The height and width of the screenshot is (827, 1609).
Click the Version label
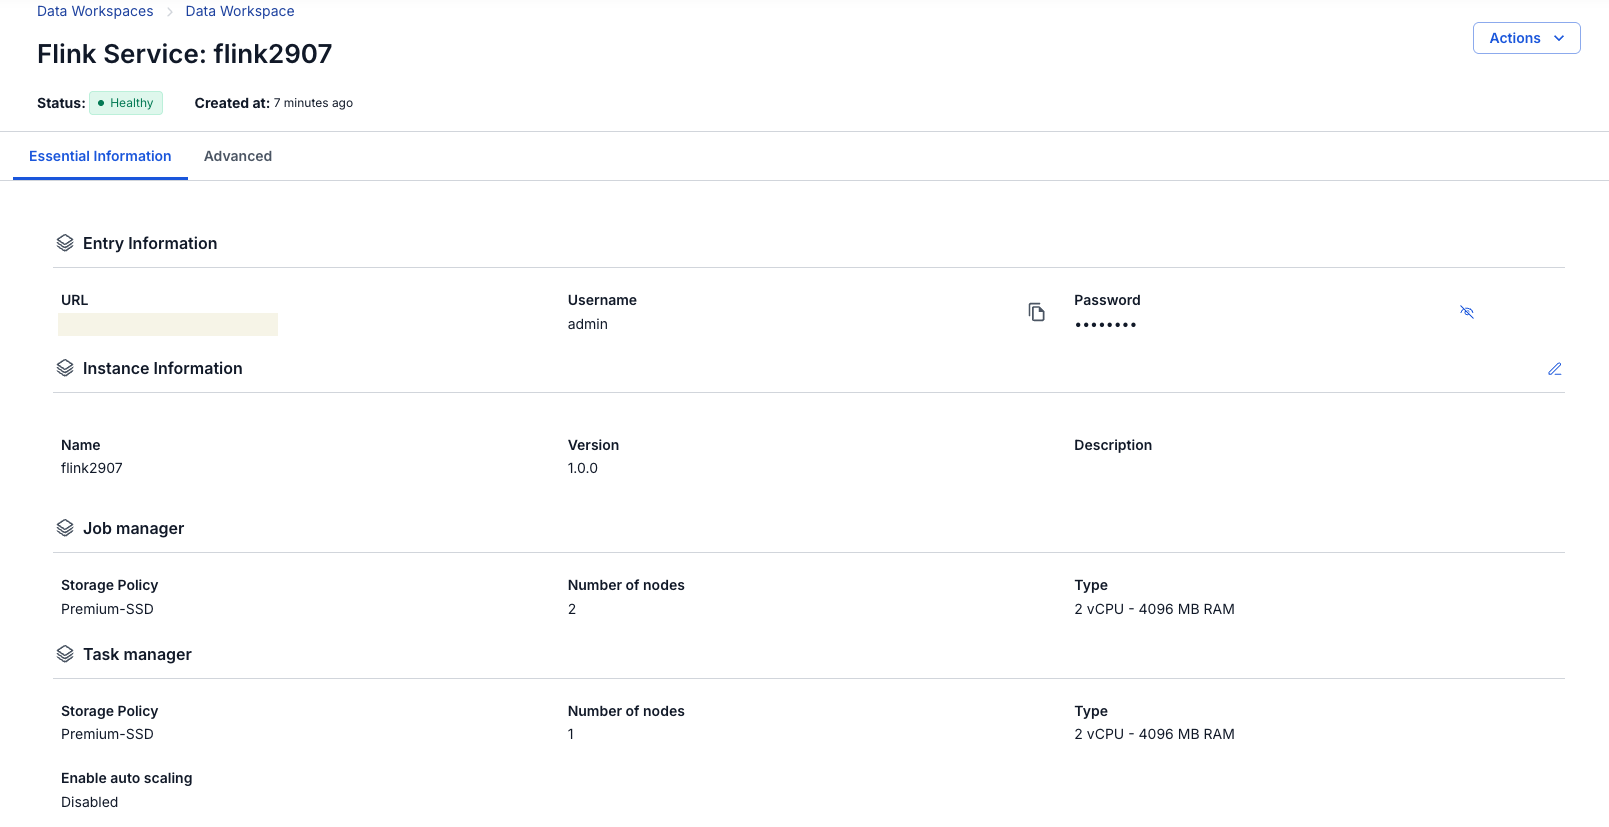point(593,445)
